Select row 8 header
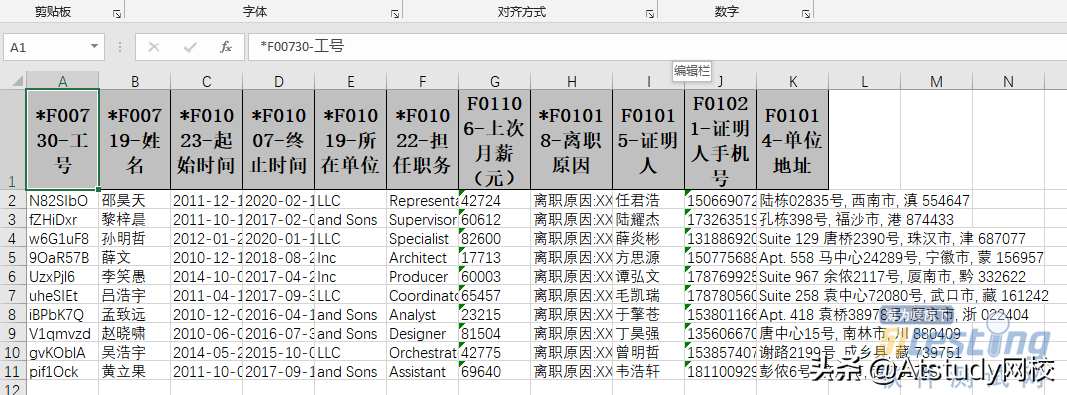1067x395 pixels. (x=13, y=315)
